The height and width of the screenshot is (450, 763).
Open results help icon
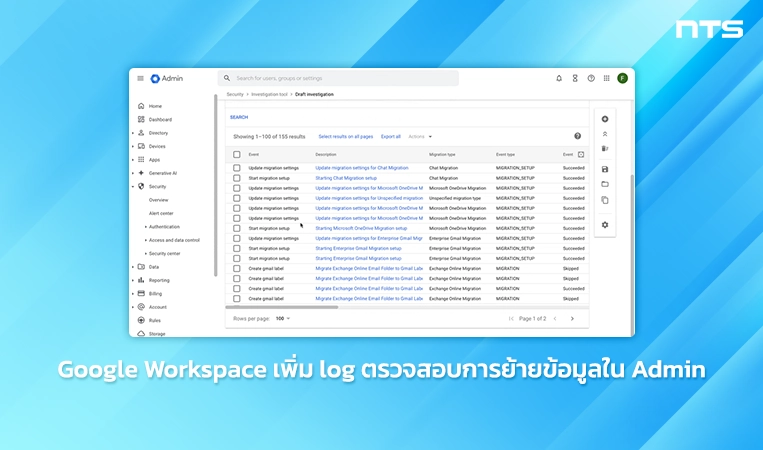[578, 136]
